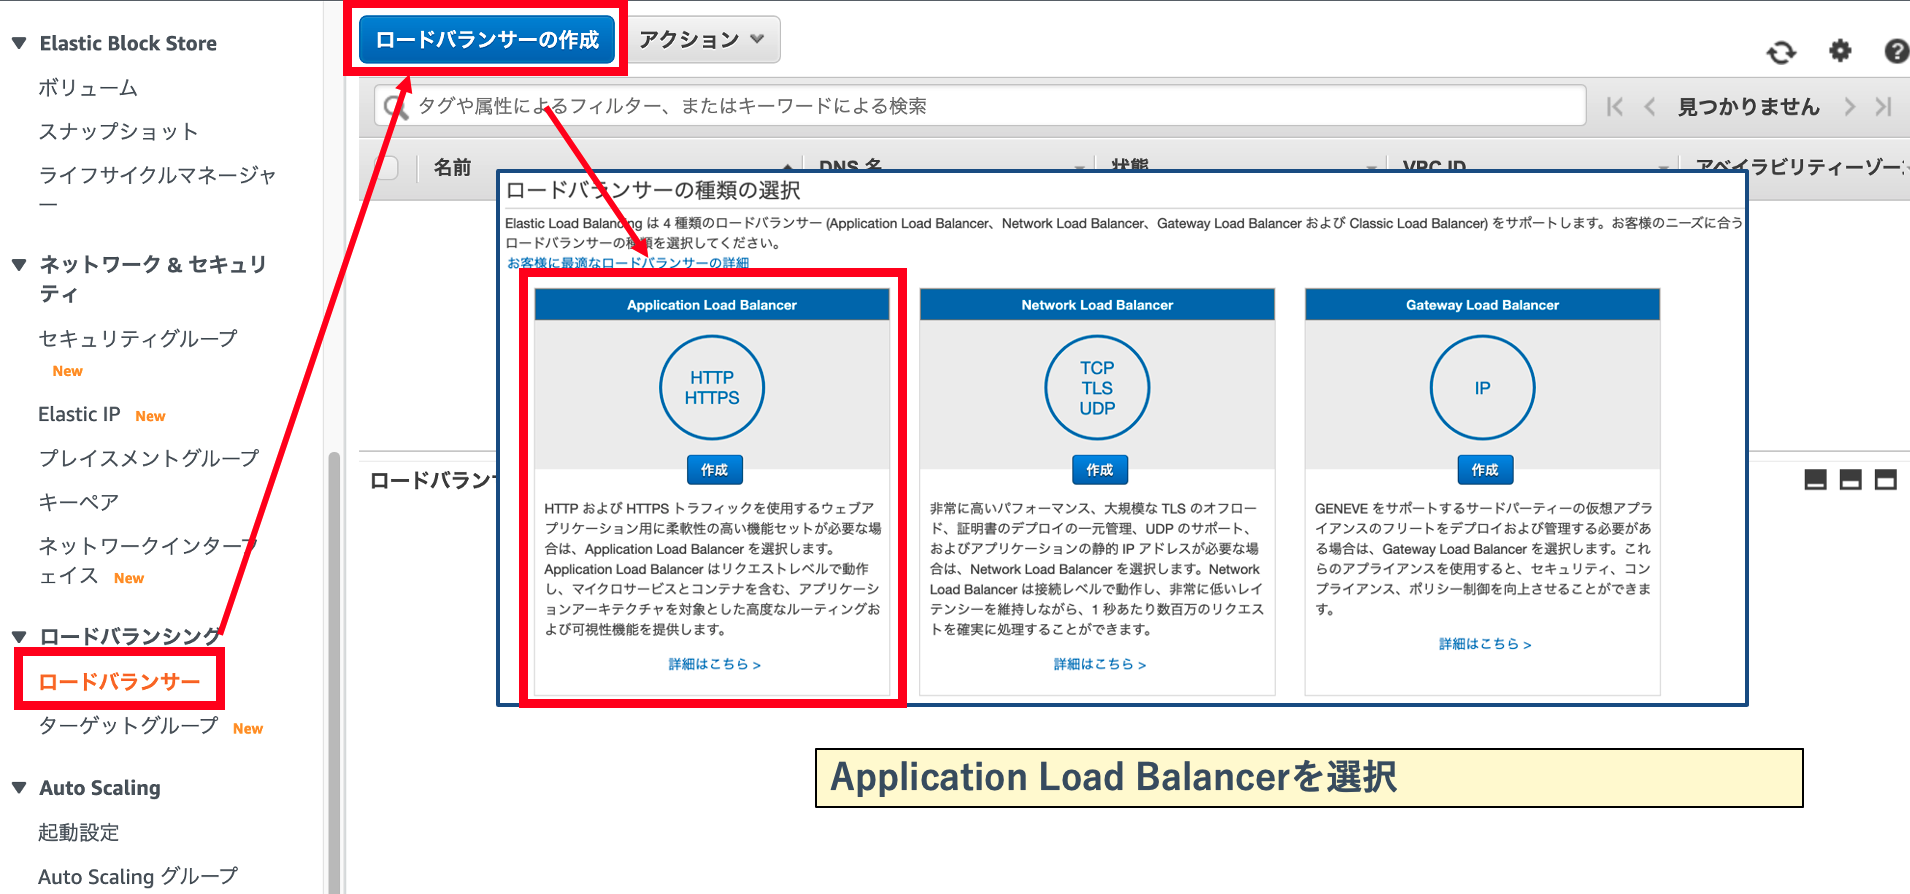Screen dimensions: 1910x894
Task: Set the detail panel to half height with the middle layout icon
Action: tap(1851, 480)
